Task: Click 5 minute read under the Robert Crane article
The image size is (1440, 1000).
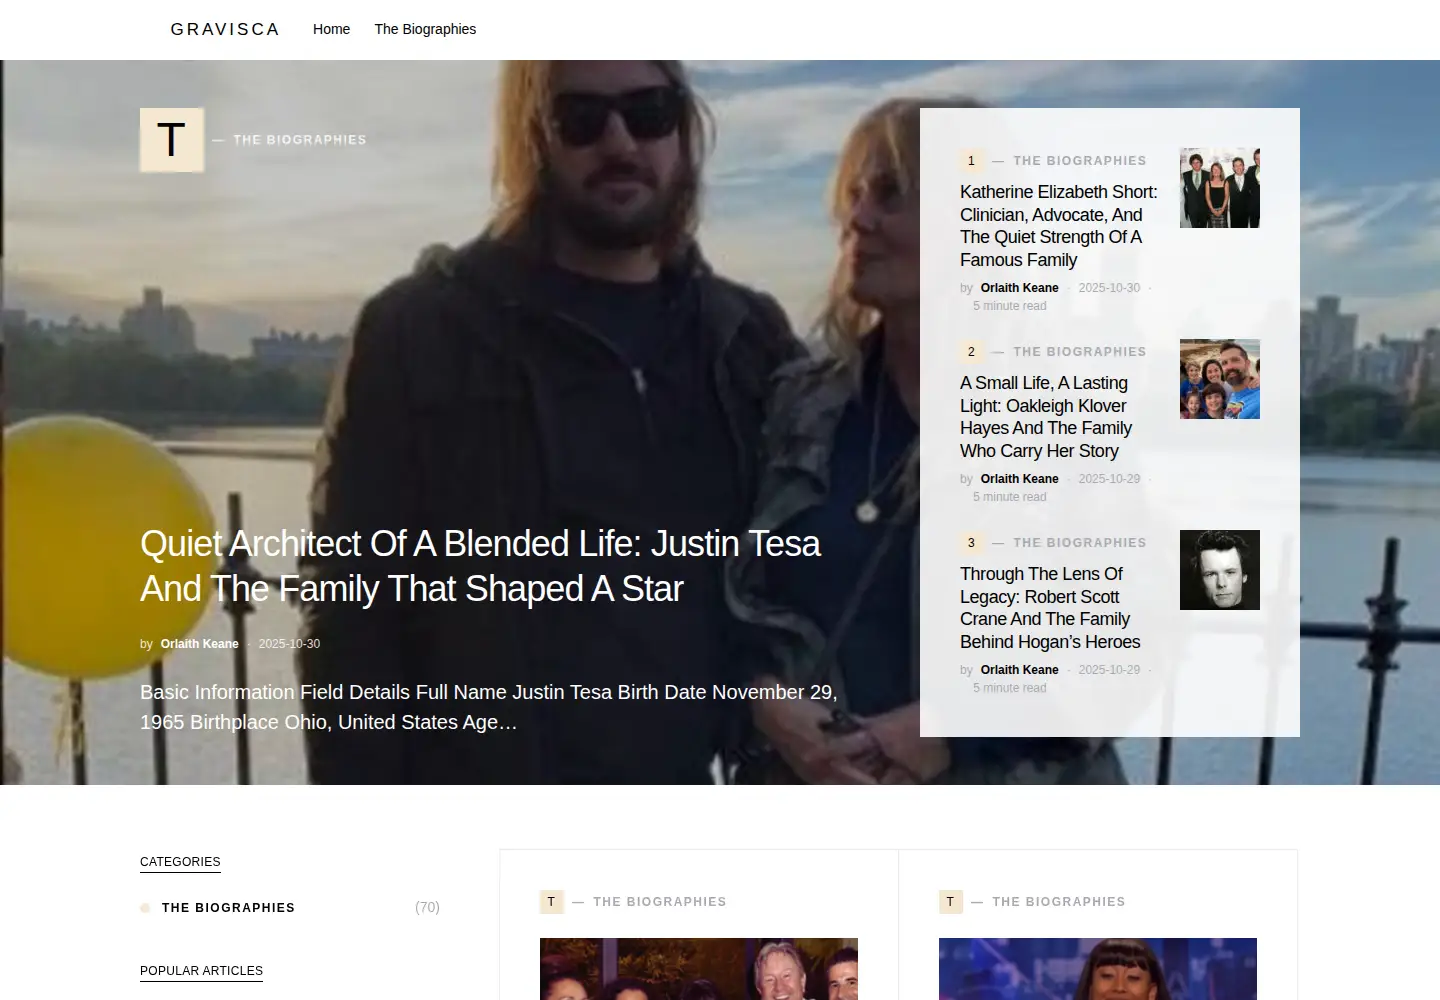Action: pyautogui.click(x=1010, y=688)
